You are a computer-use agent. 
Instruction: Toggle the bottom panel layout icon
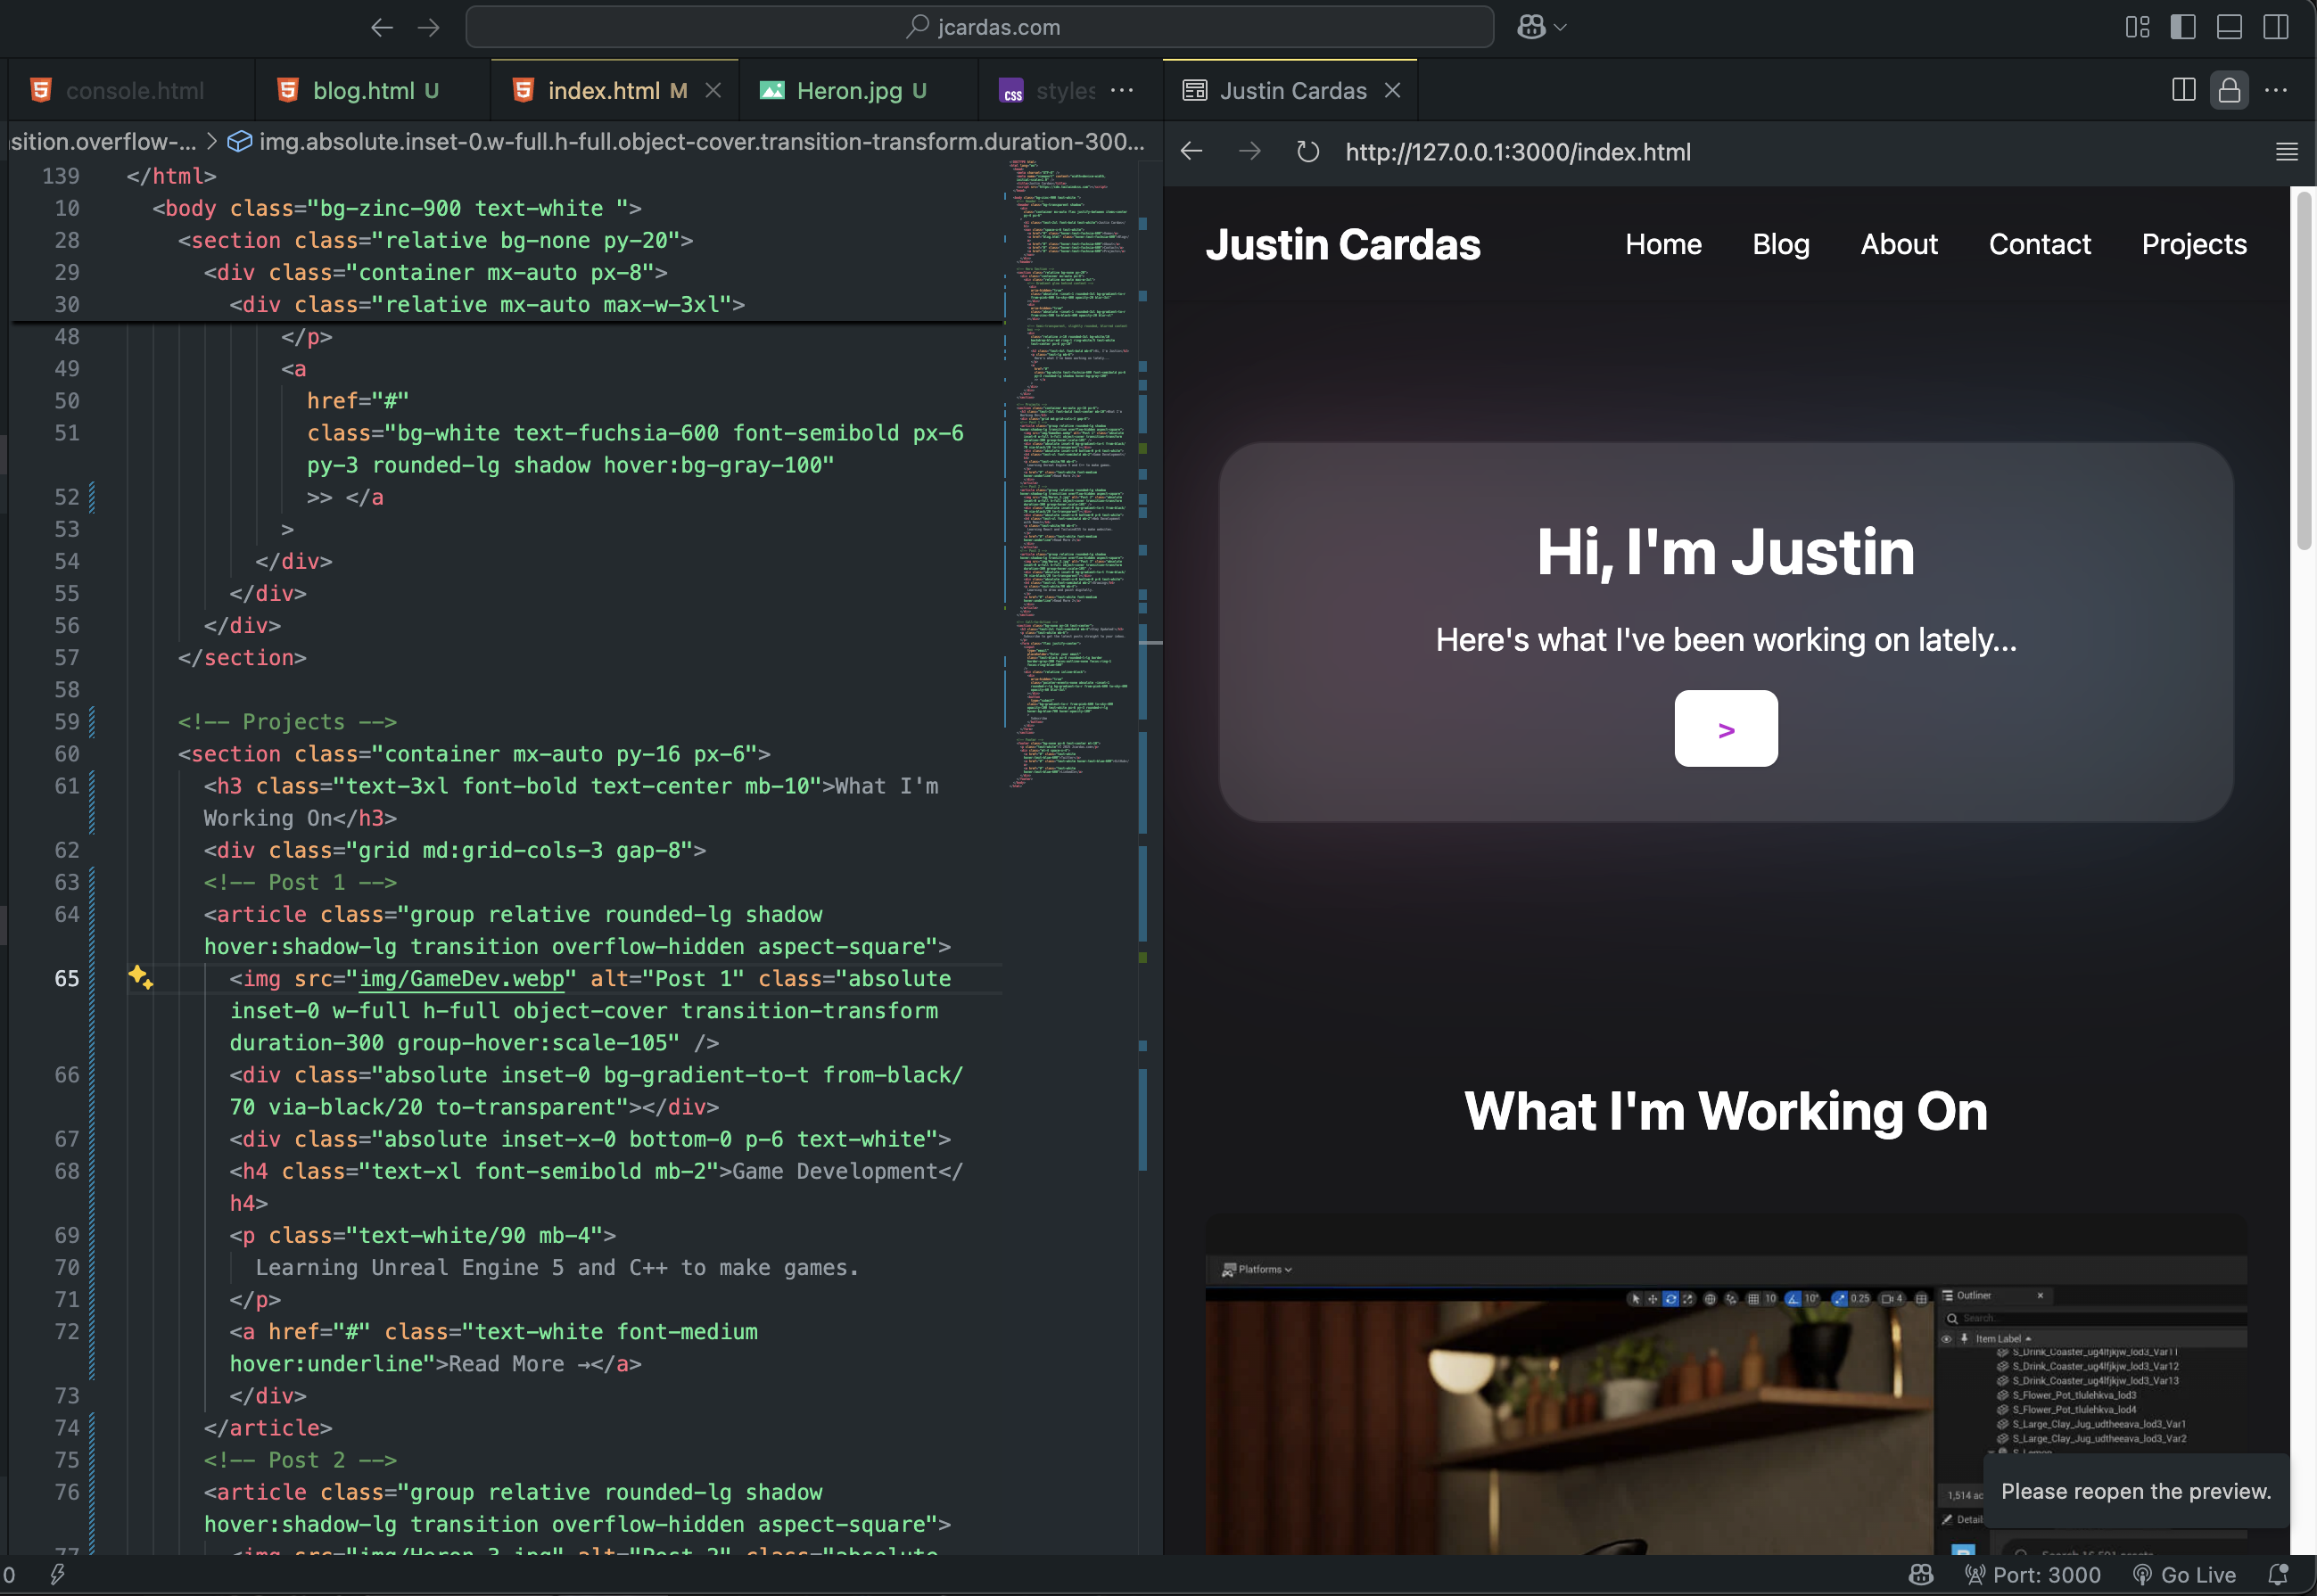point(2229,27)
